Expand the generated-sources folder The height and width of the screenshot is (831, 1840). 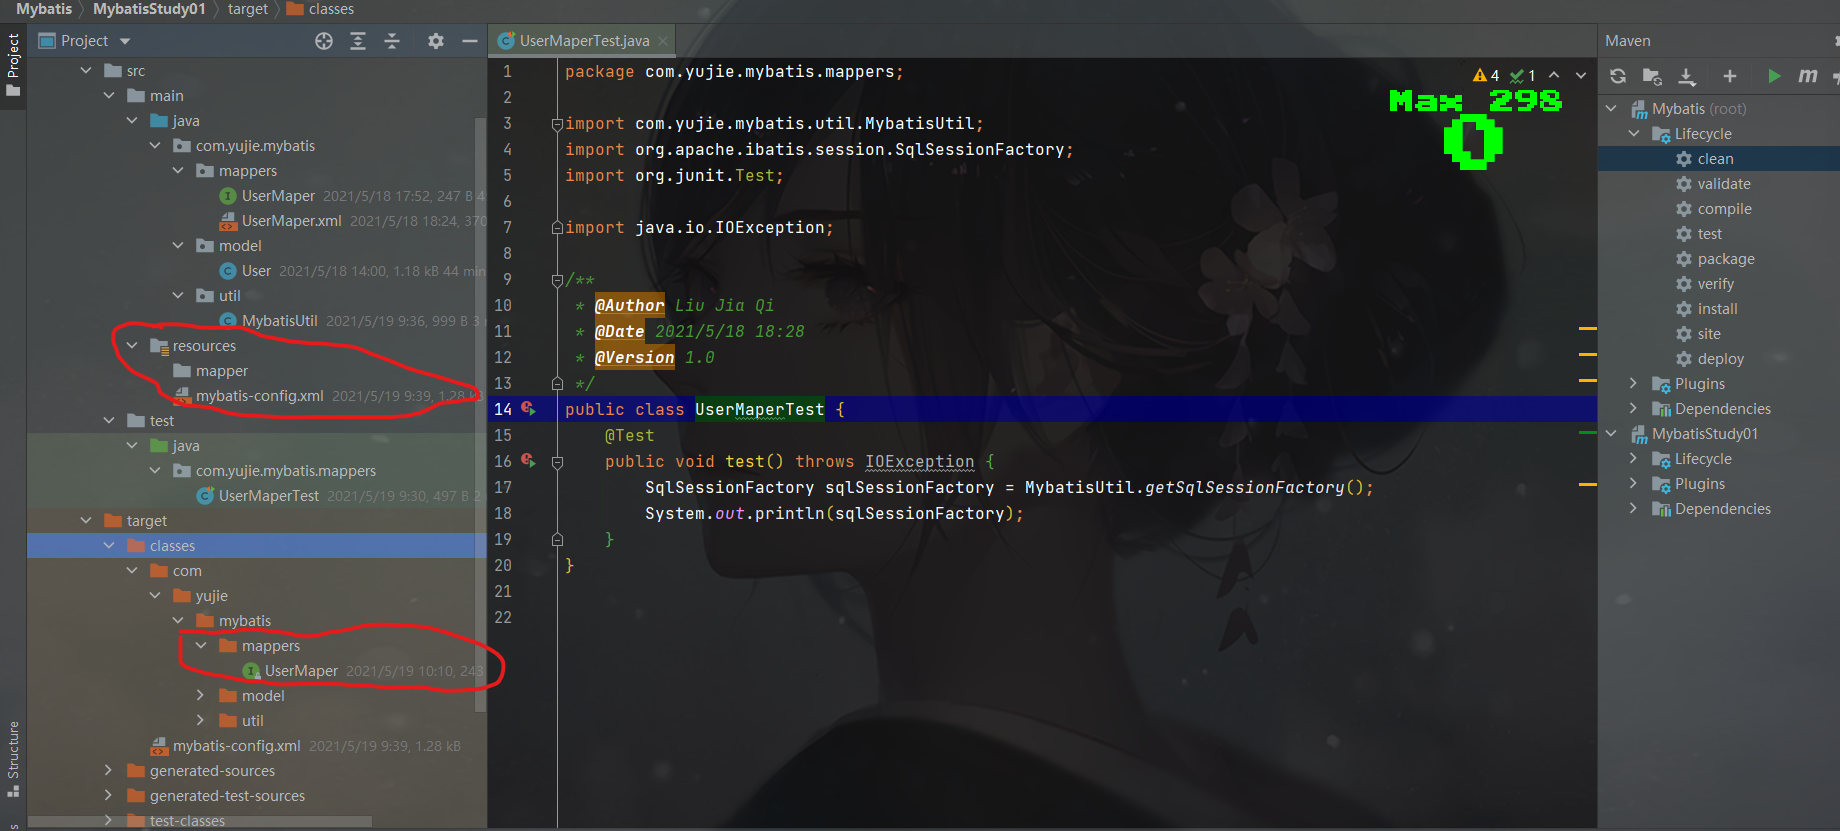[109, 771]
